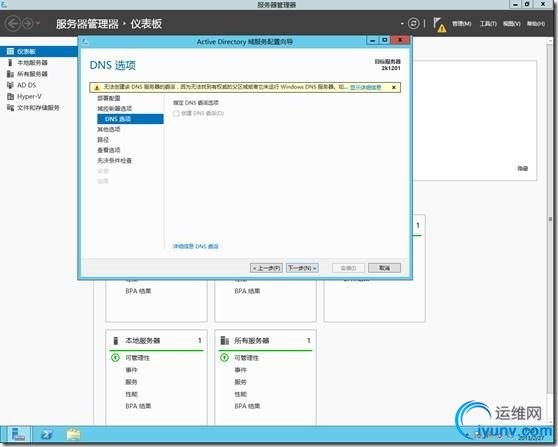The image size is (558, 447).
Task: Click the green status icon in the 所有服务器 tile
Action: click(x=224, y=357)
